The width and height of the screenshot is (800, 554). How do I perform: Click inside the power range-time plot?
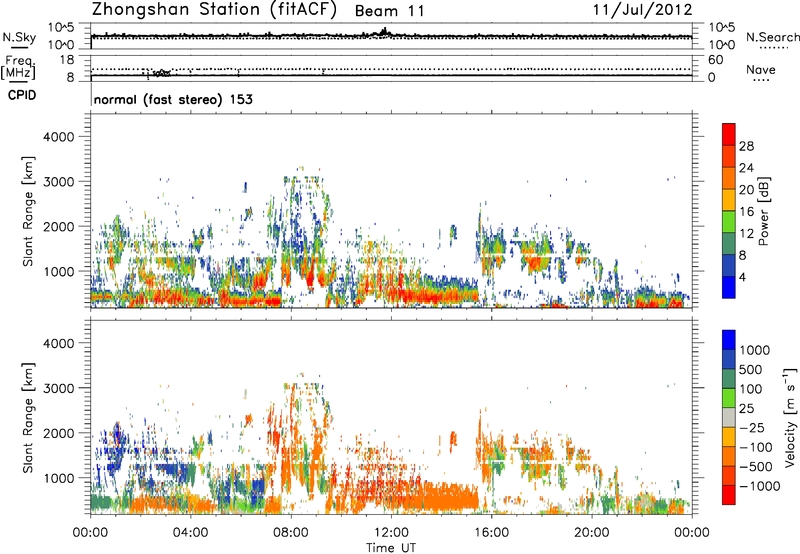pyautogui.click(x=391, y=211)
